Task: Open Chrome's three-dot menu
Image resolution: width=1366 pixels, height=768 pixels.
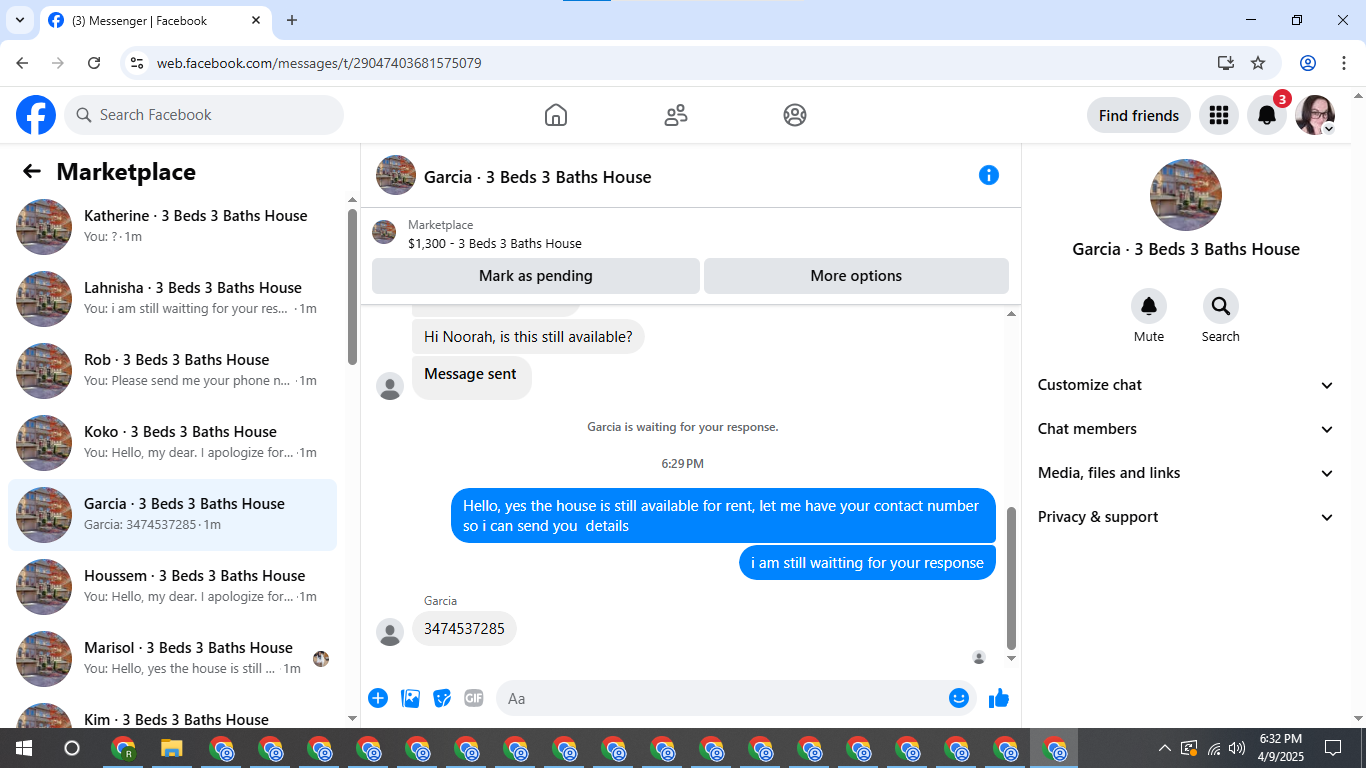Action: (1343, 63)
